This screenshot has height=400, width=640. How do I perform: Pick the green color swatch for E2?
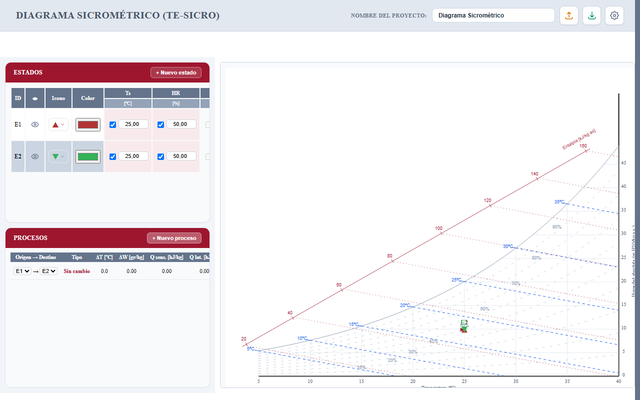point(88,156)
